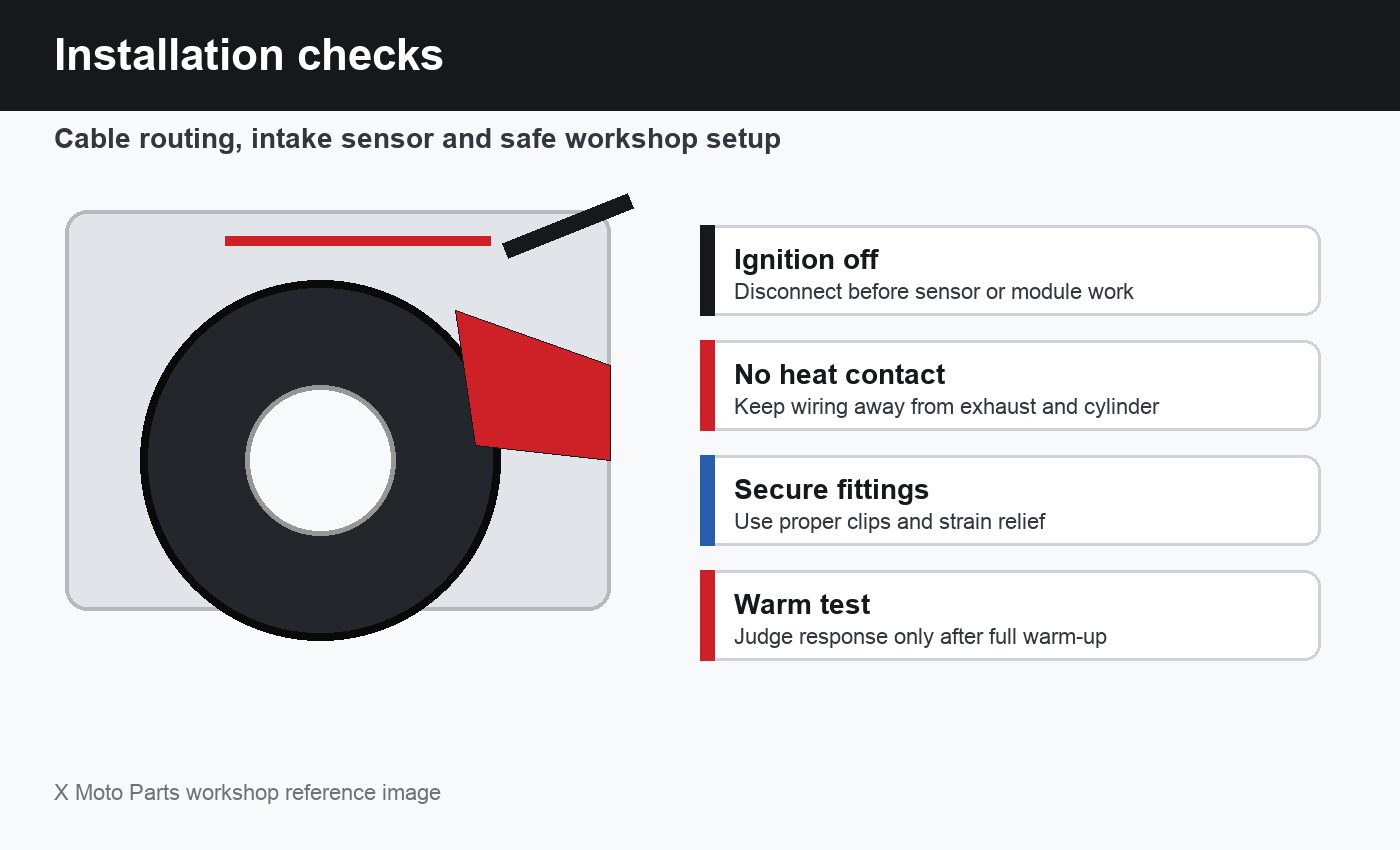Click 'Disconnect before sensor or module work' text
This screenshot has height=850, width=1400.
934,292
